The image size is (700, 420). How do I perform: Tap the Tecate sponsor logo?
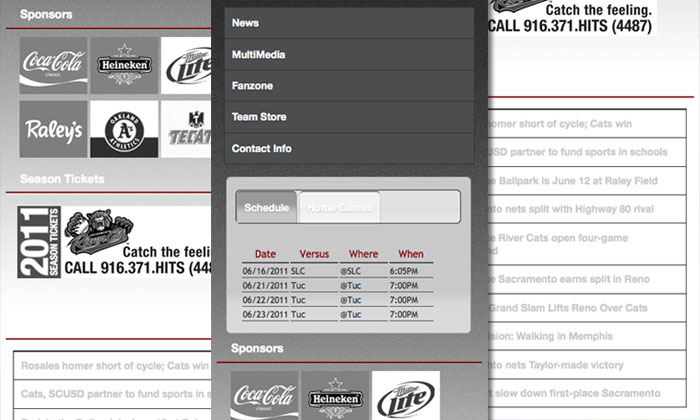tap(187, 129)
